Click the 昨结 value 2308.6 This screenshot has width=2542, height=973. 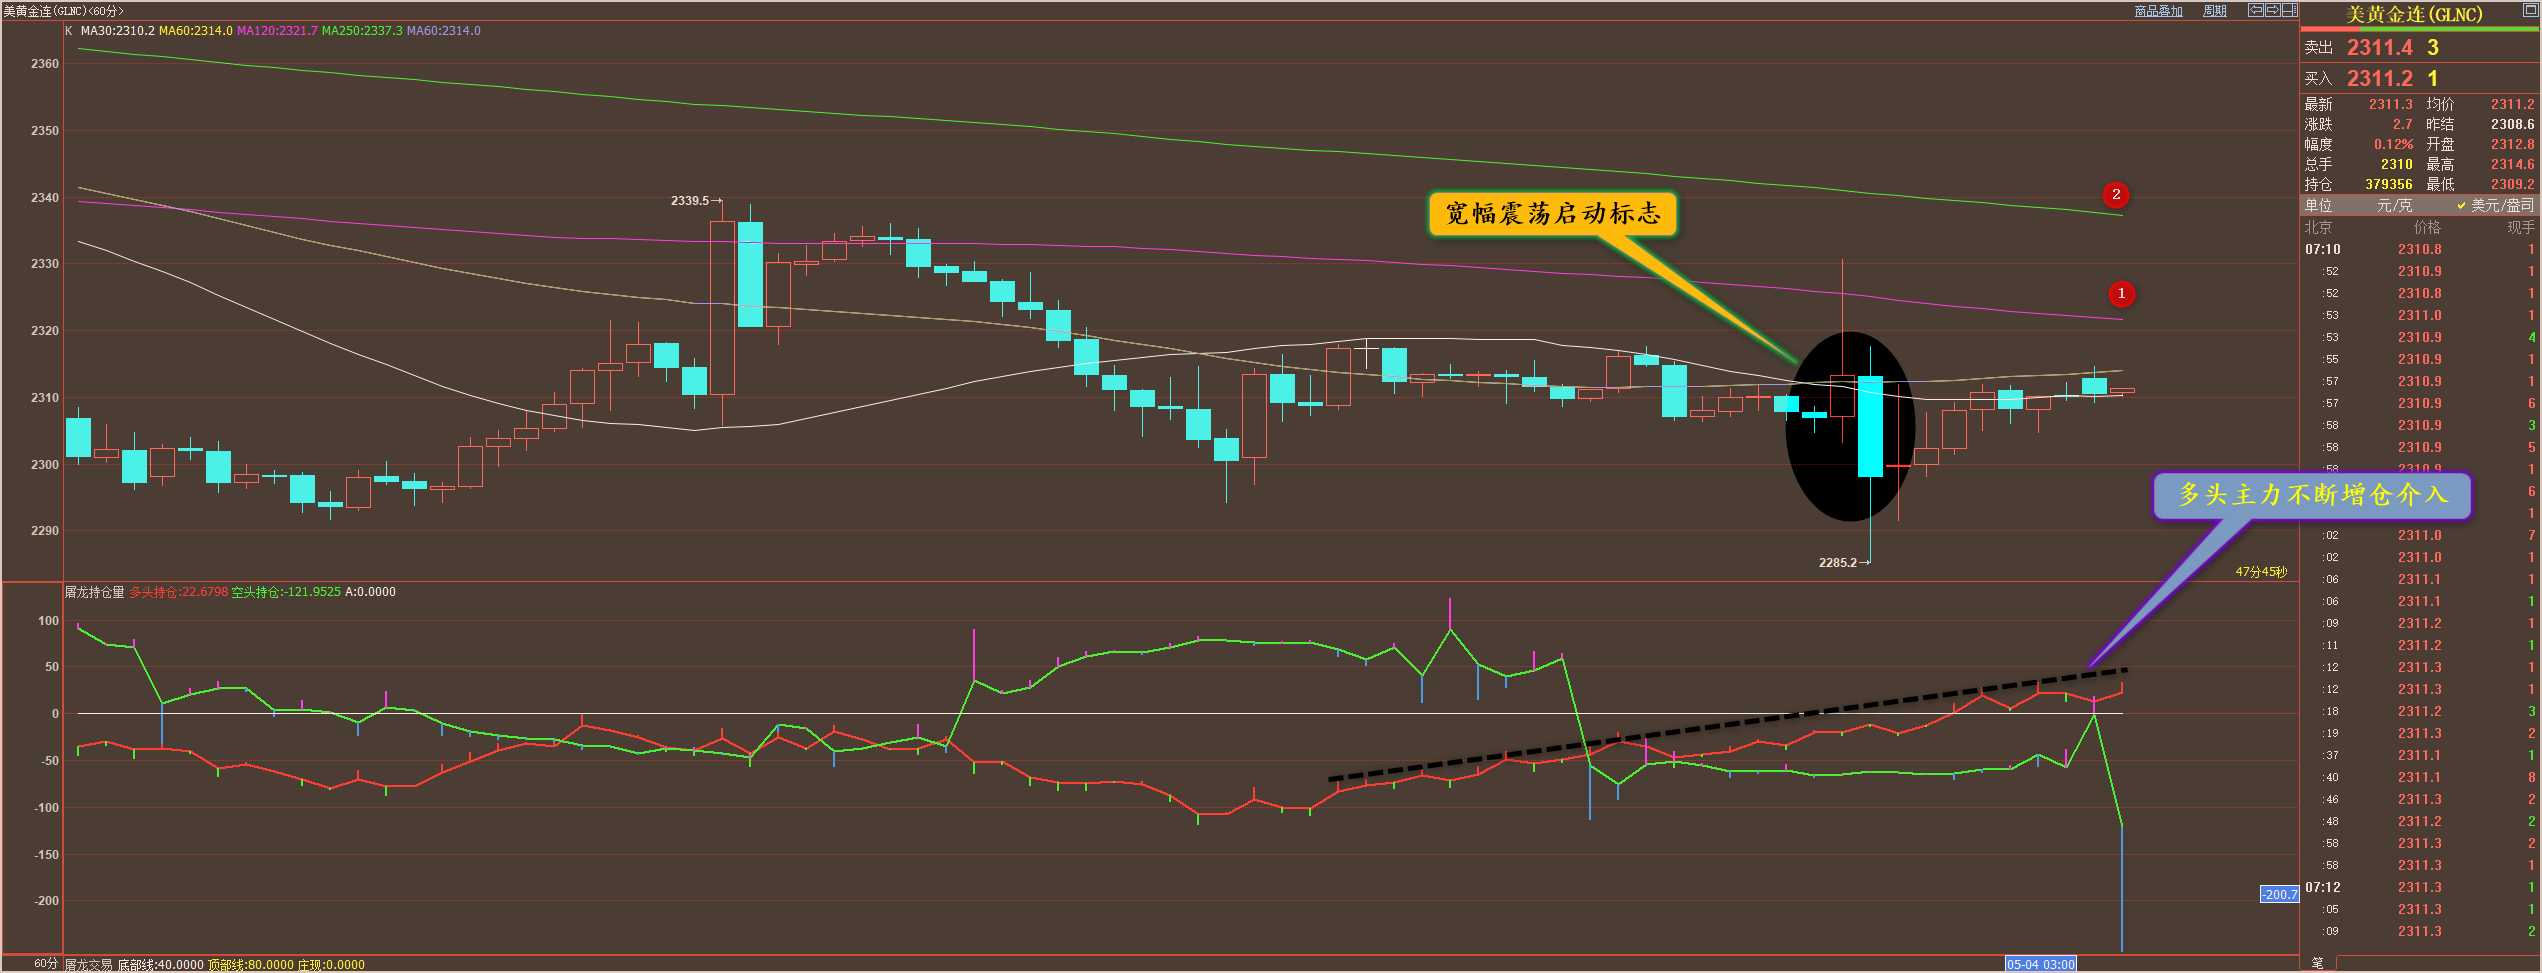click(2512, 124)
